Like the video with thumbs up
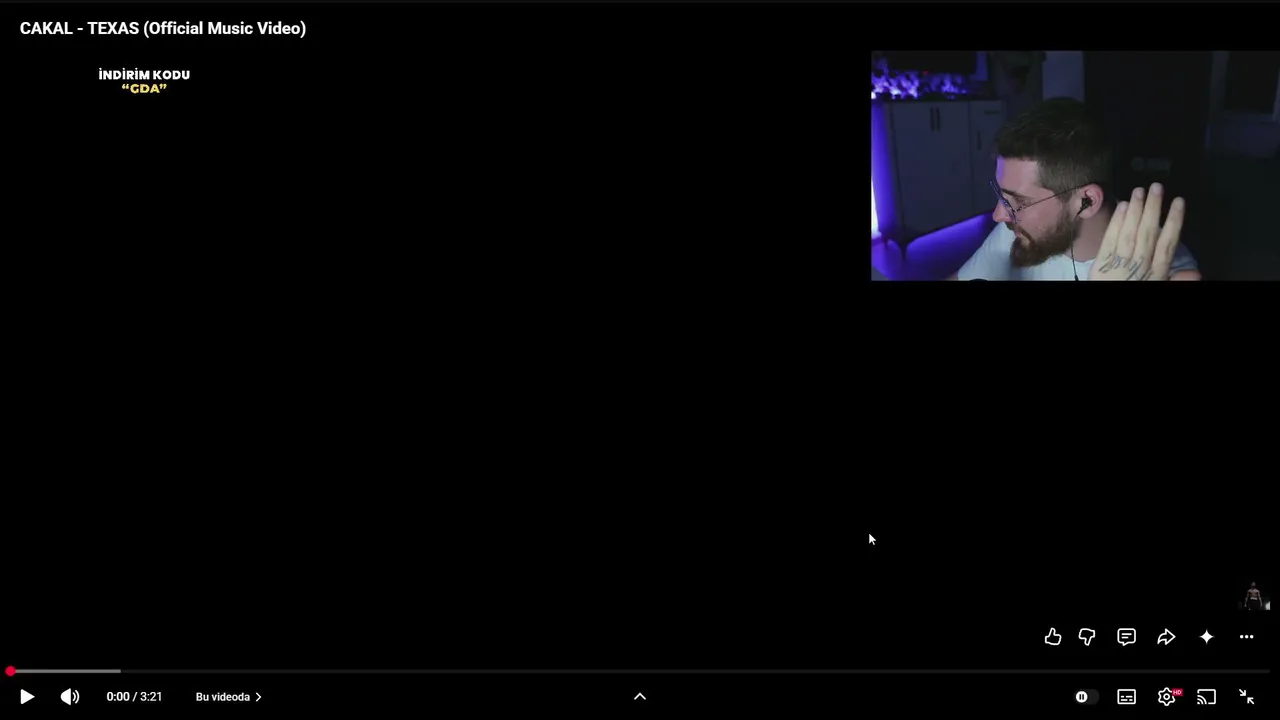The width and height of the screenshot is (1280, 720). coord(1053,637)
